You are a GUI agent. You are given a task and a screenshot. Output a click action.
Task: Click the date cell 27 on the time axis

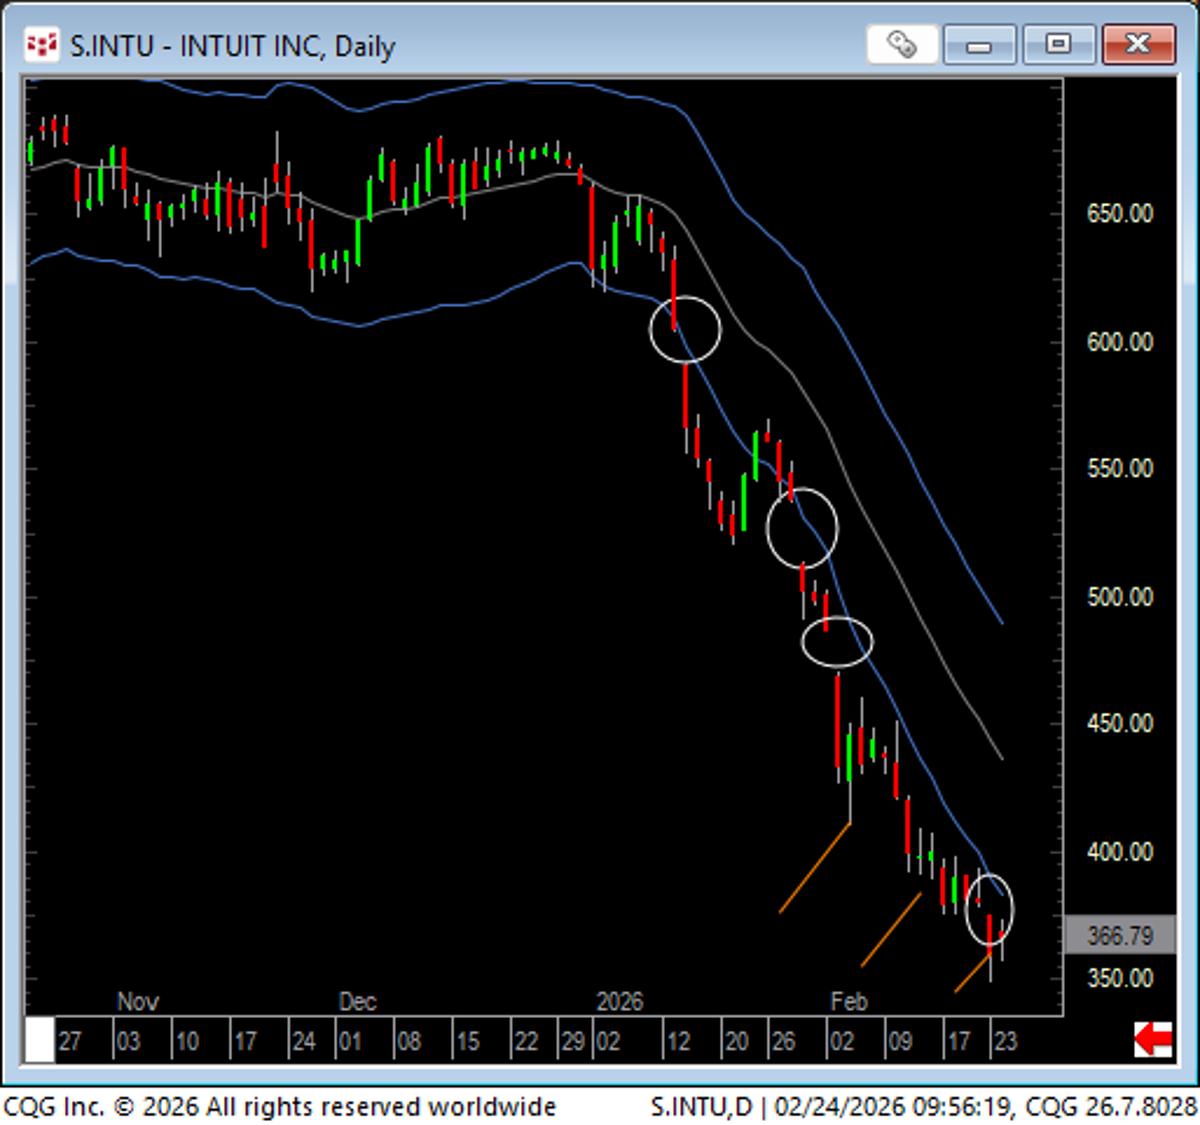[x=69, y=1040]
